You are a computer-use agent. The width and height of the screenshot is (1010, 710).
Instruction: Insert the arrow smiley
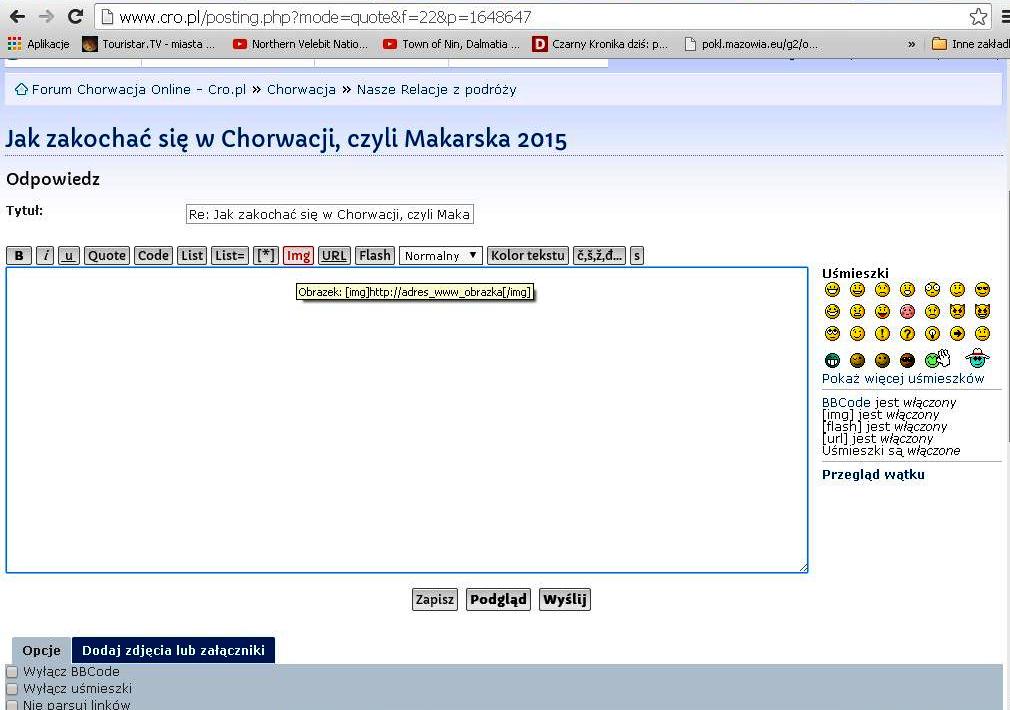pos(957,334)
